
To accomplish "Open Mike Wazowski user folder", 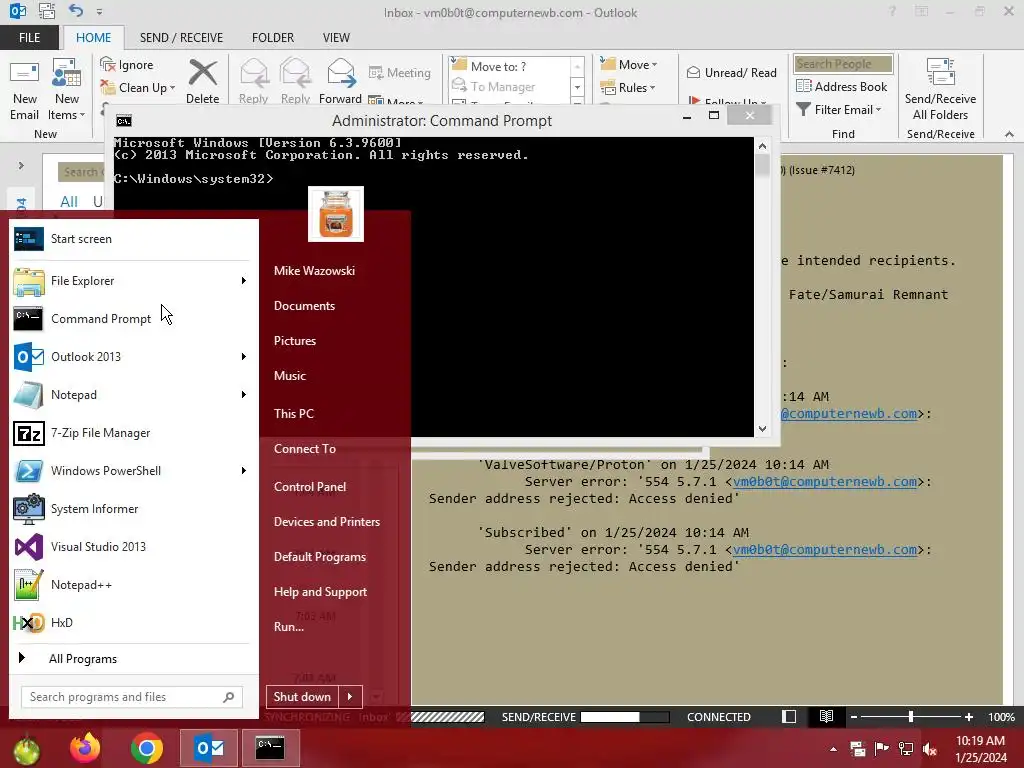I will pyautogui.click(x=314, y=270).
